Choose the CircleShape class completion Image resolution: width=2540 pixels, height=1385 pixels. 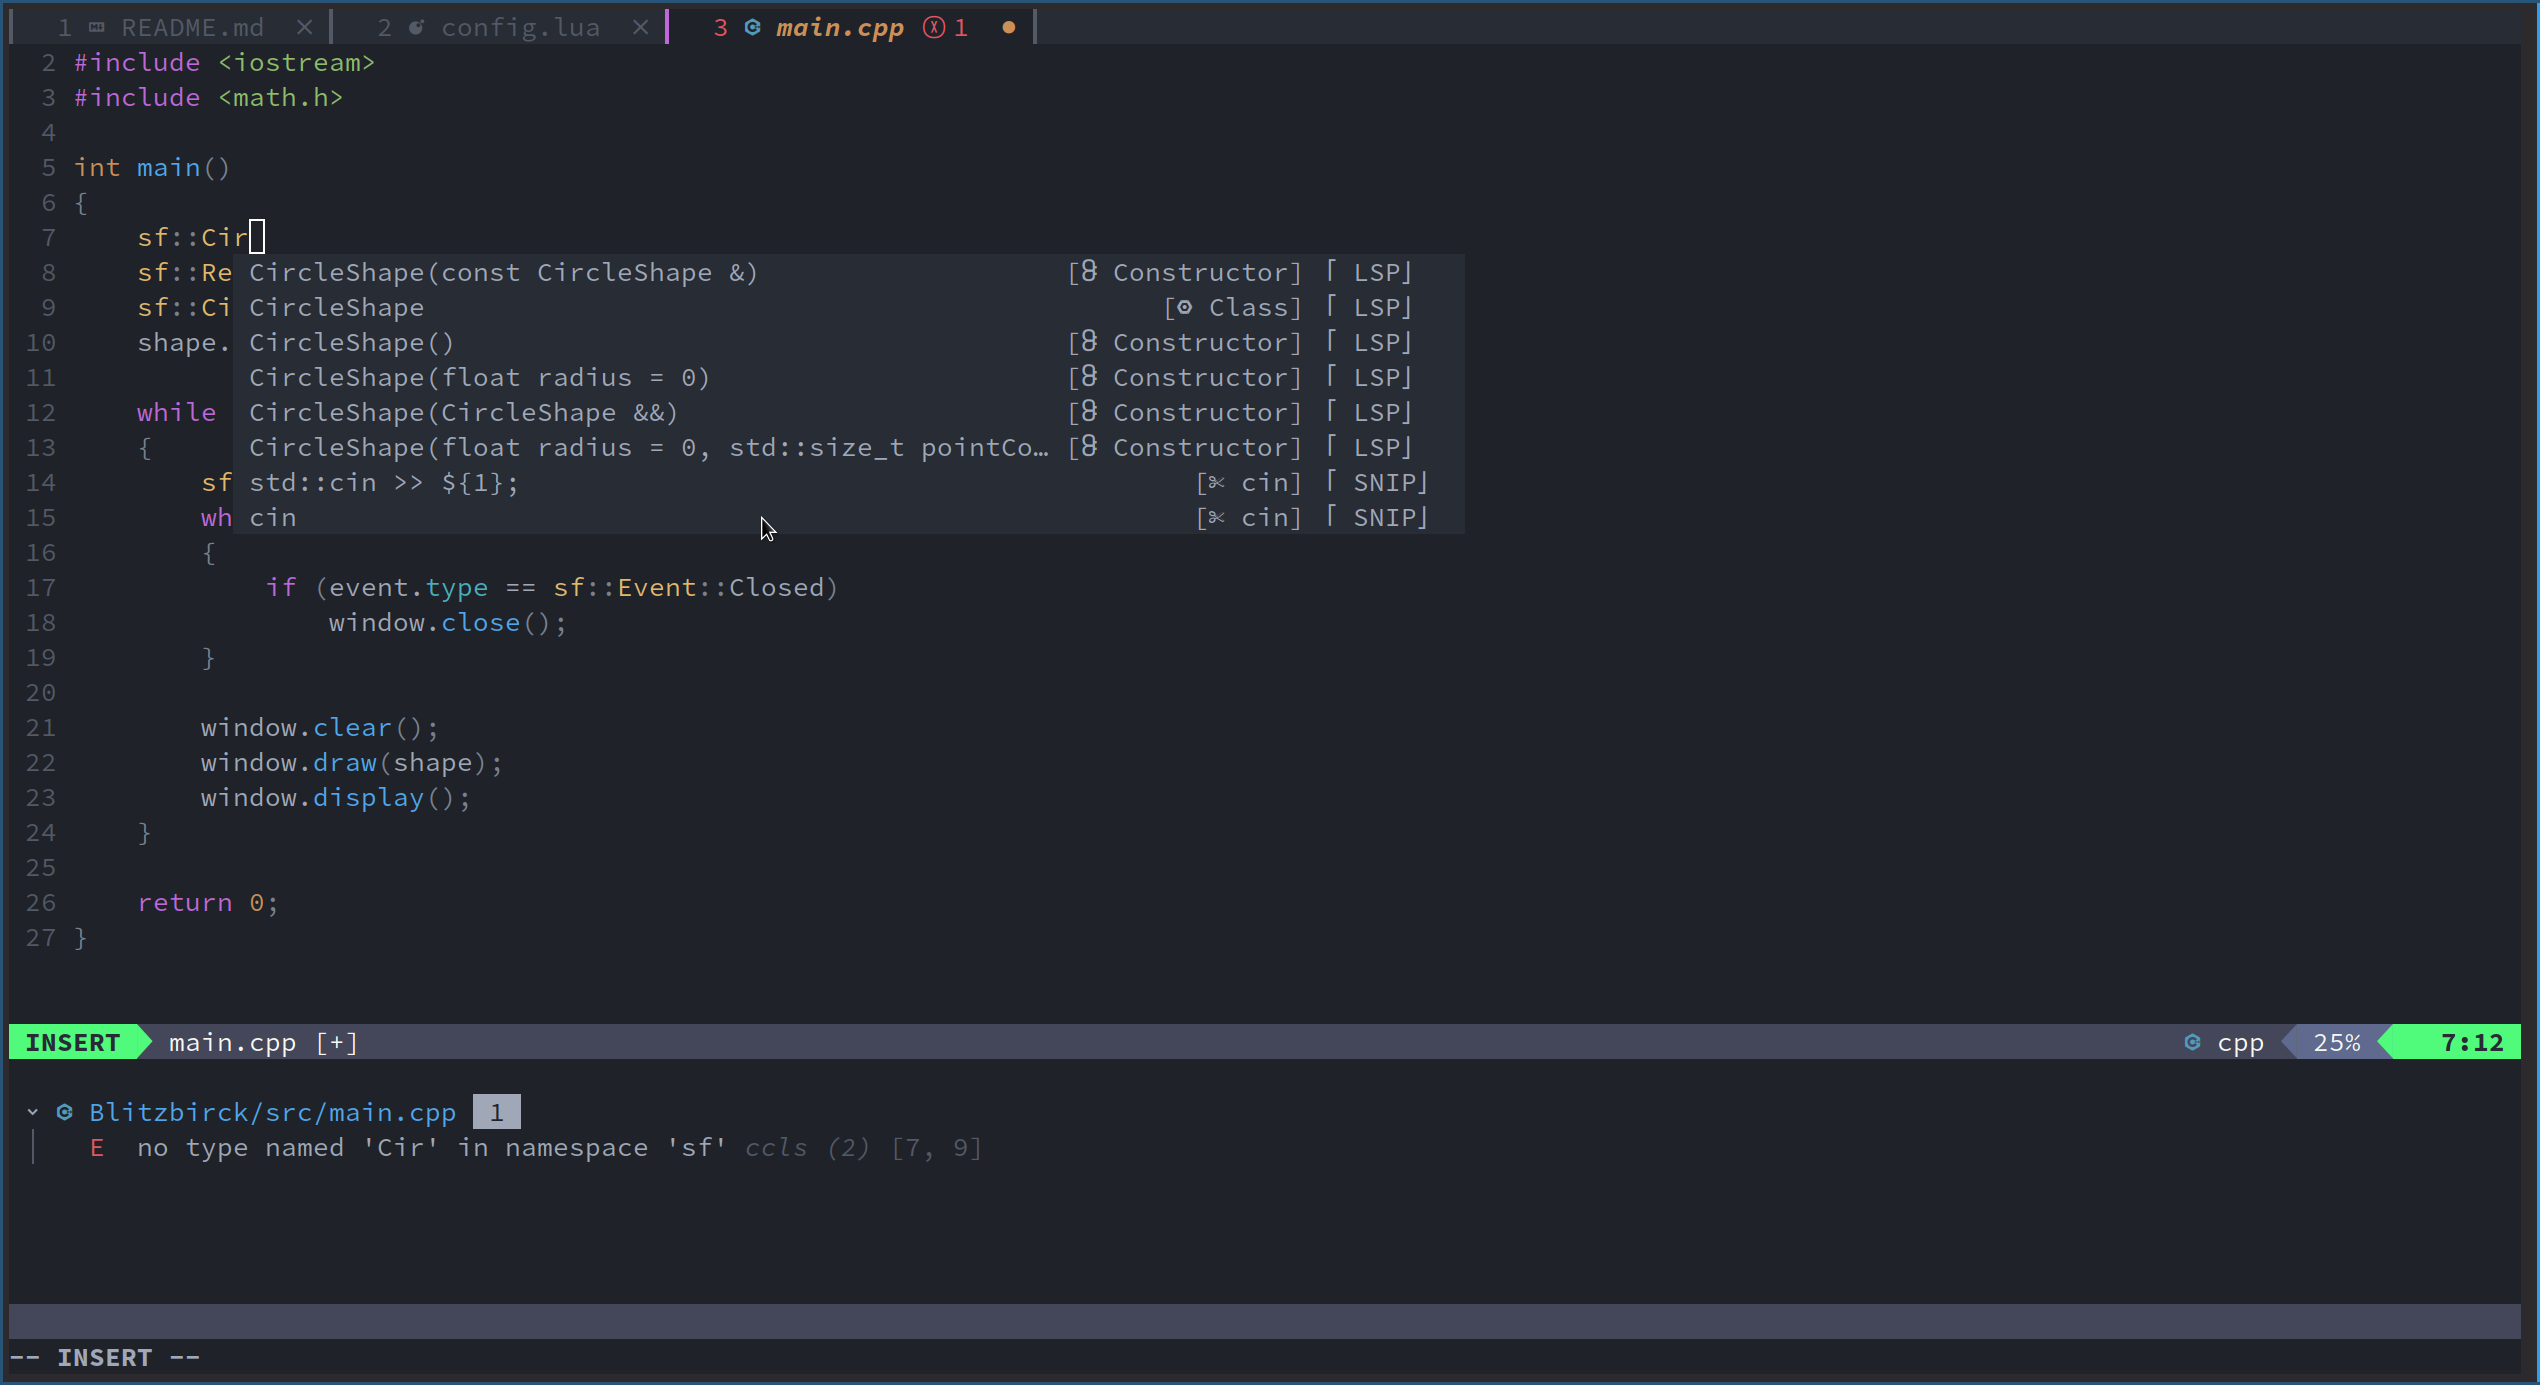848,307
